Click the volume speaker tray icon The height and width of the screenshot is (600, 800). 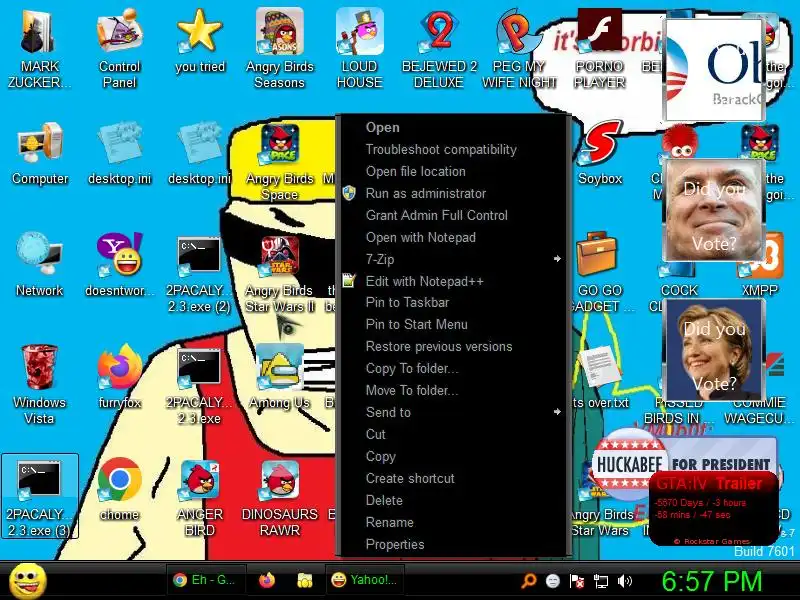[x=624, y=581]
